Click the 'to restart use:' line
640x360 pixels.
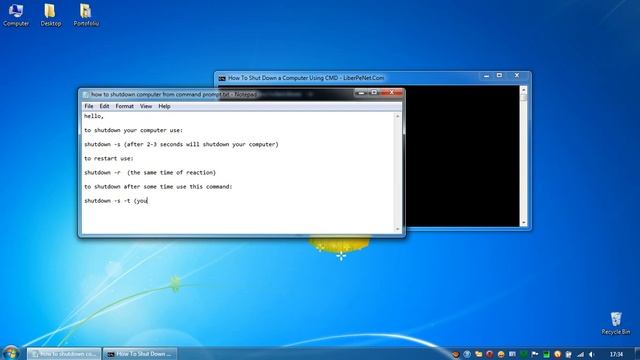tap(109, 158)
